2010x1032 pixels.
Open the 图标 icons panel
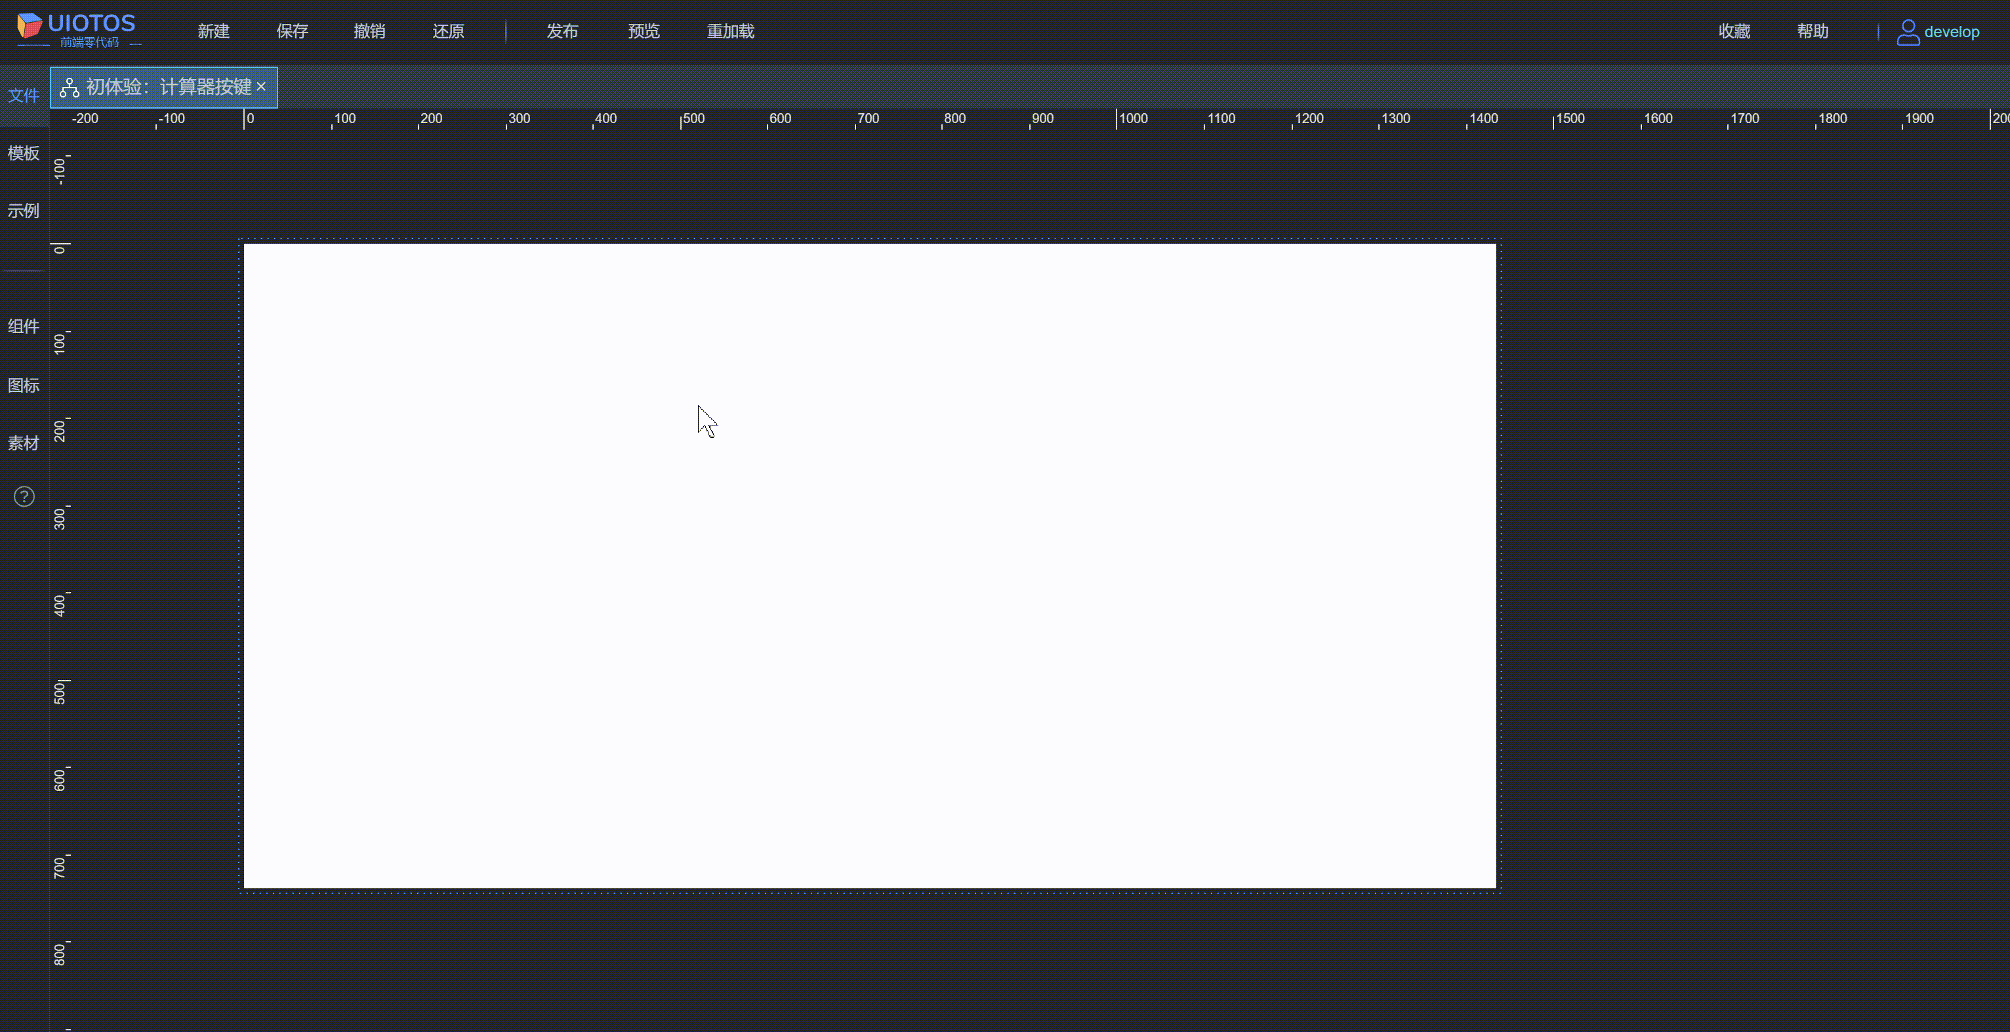point(23,385)
